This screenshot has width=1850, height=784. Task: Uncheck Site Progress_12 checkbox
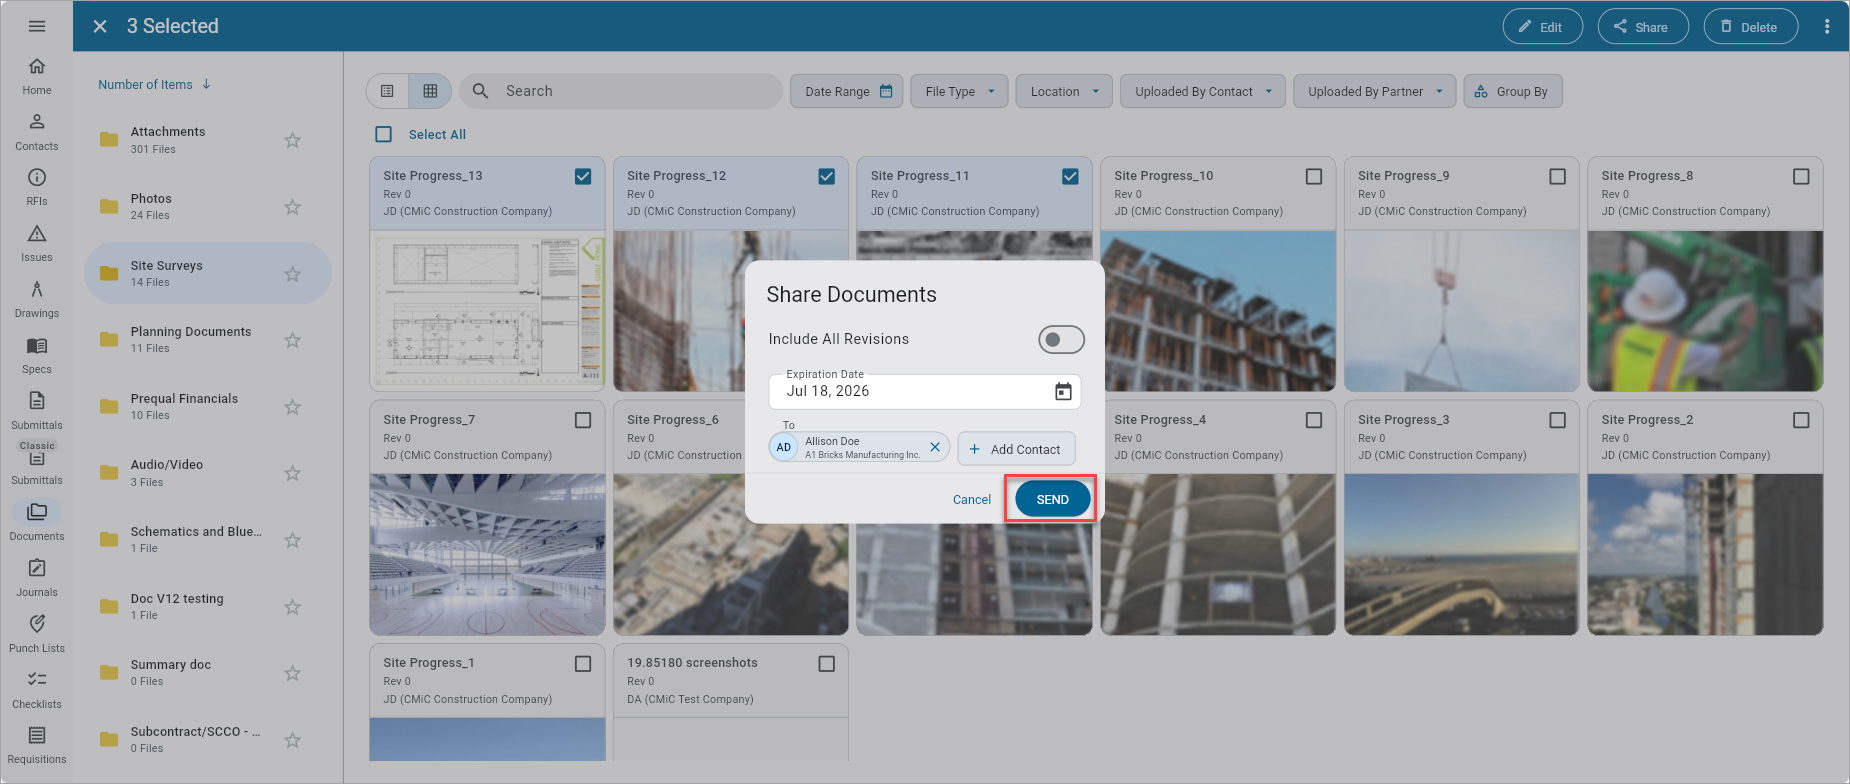pos(827,176)
